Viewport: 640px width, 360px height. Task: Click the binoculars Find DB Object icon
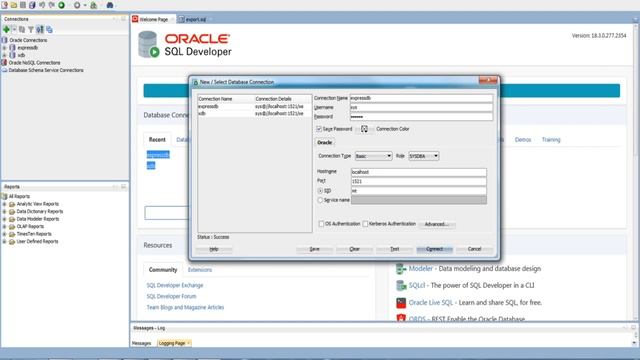click(x=110, y=5)
